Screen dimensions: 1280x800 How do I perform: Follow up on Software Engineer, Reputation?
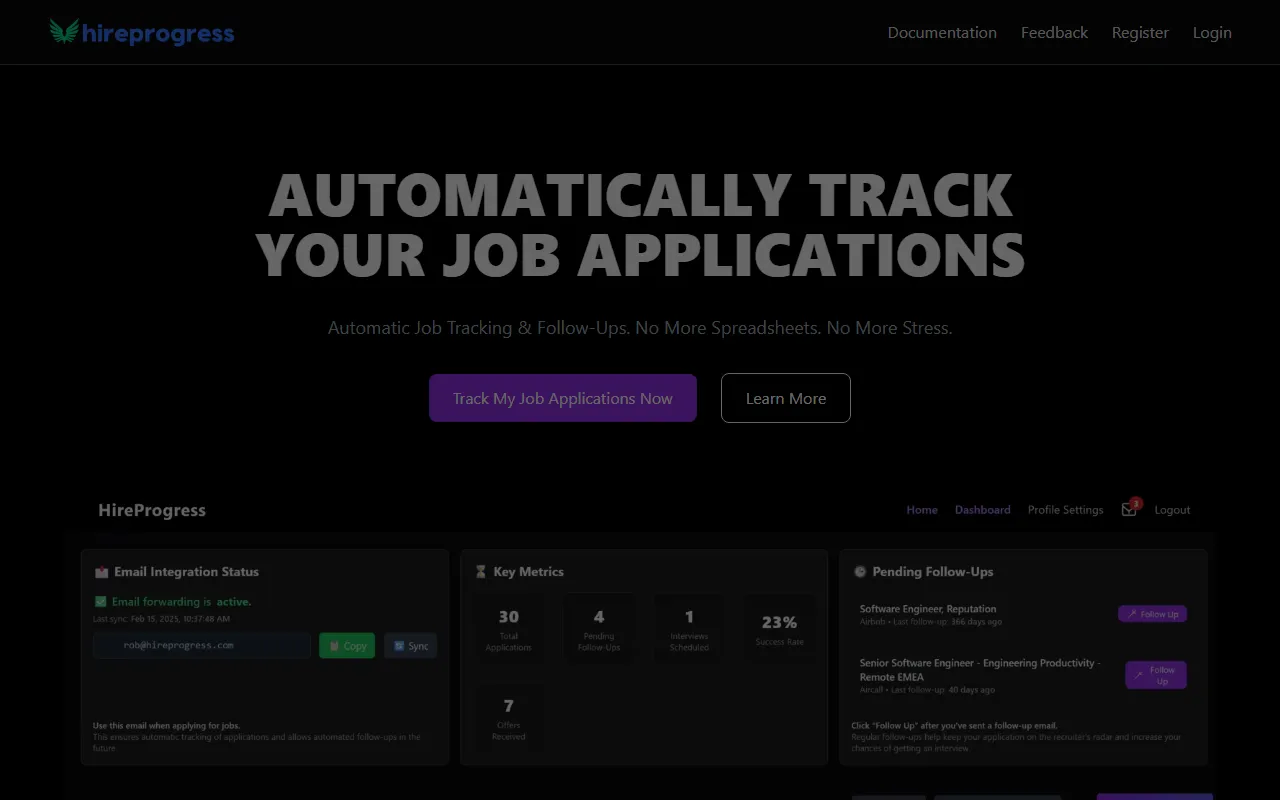(1152, 614)
